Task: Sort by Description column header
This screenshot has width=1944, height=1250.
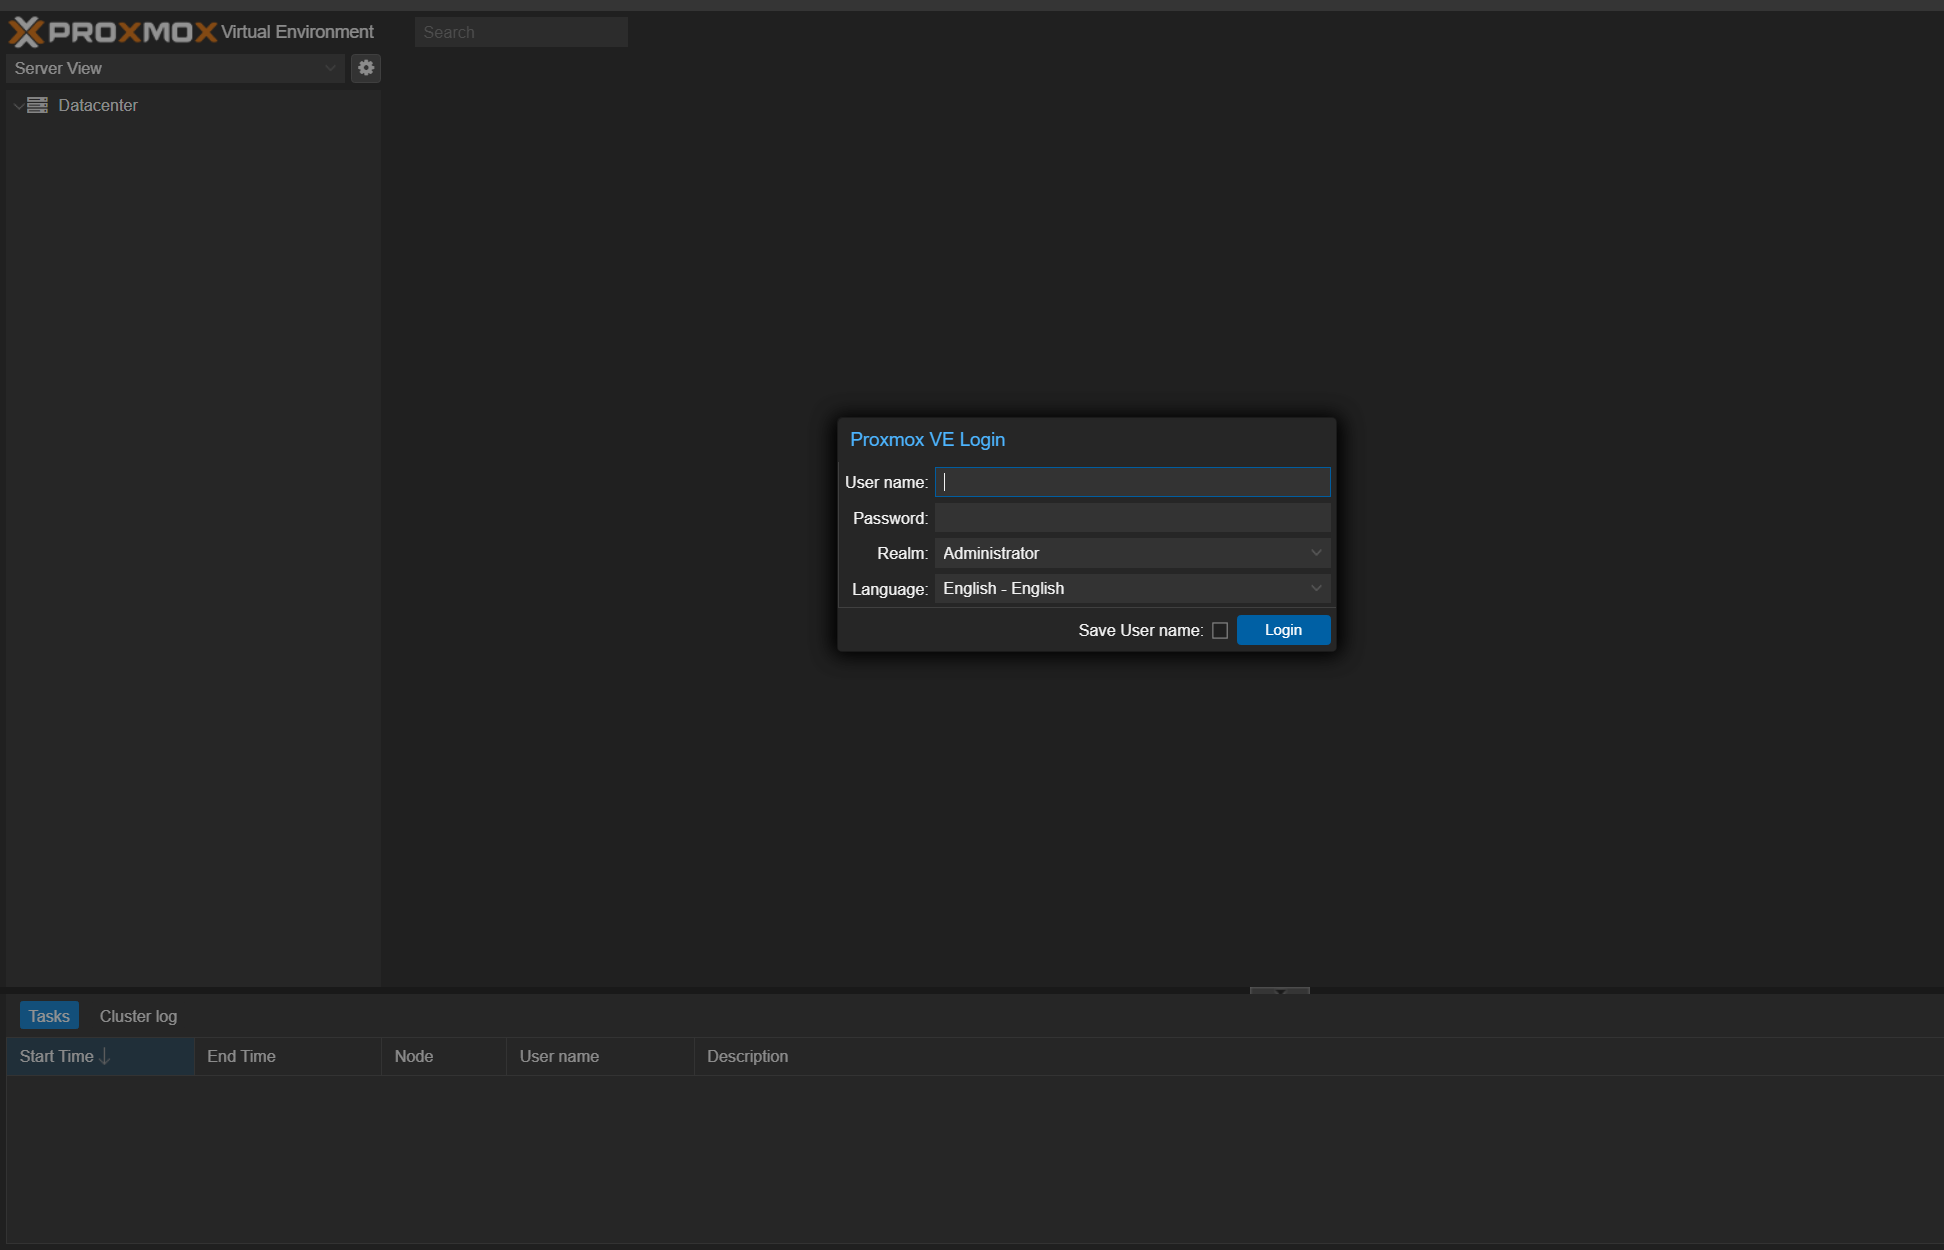Action: click(1318, 1056)
